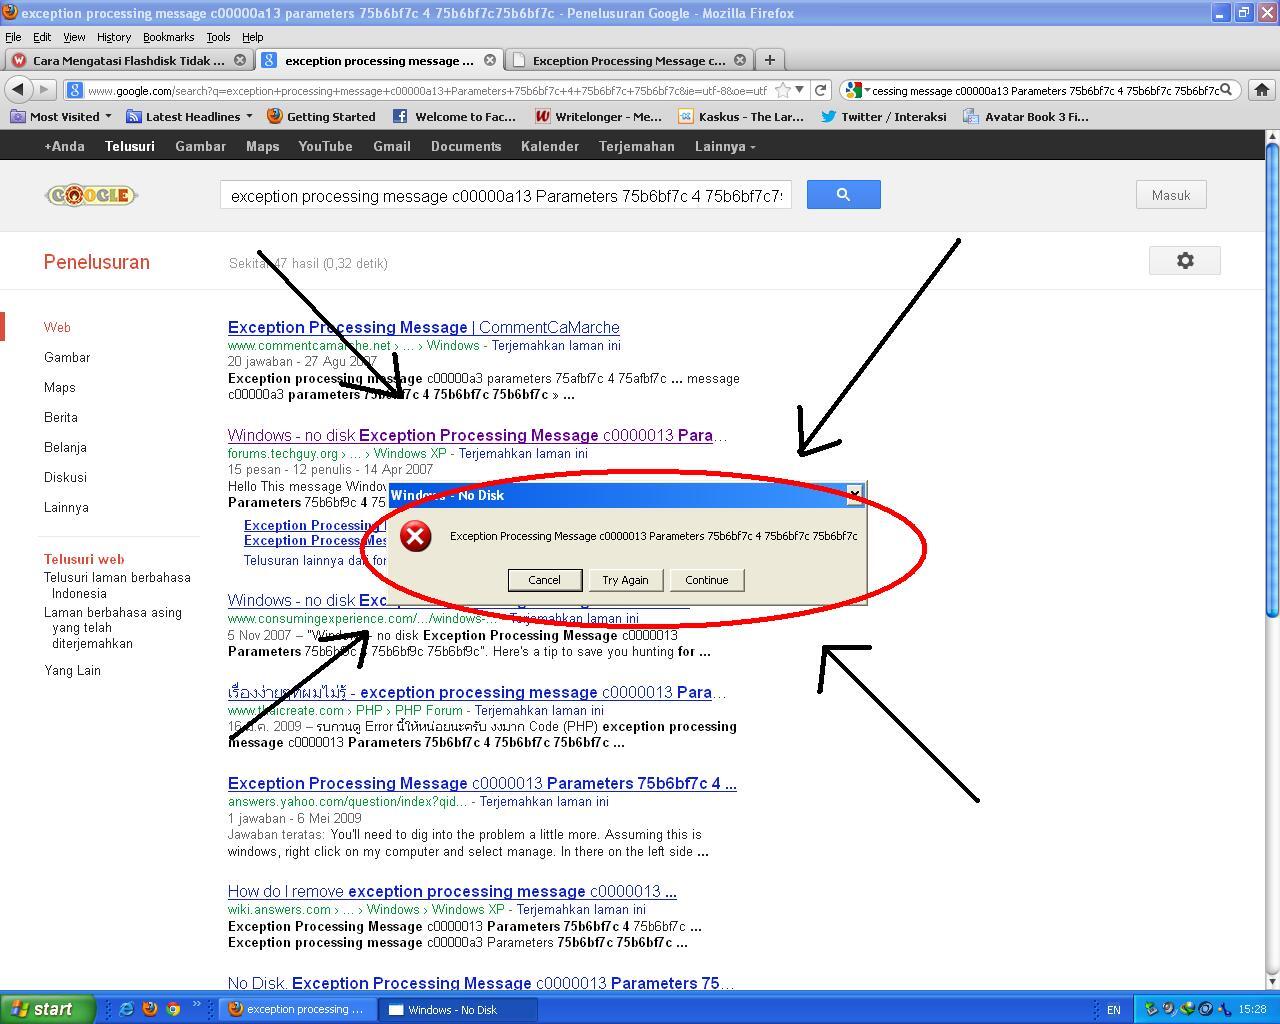Open the 'Kaskus - The Lar...' bookmark
The height and width of the screenshot is (1024, 1280).
coord(741,117)
